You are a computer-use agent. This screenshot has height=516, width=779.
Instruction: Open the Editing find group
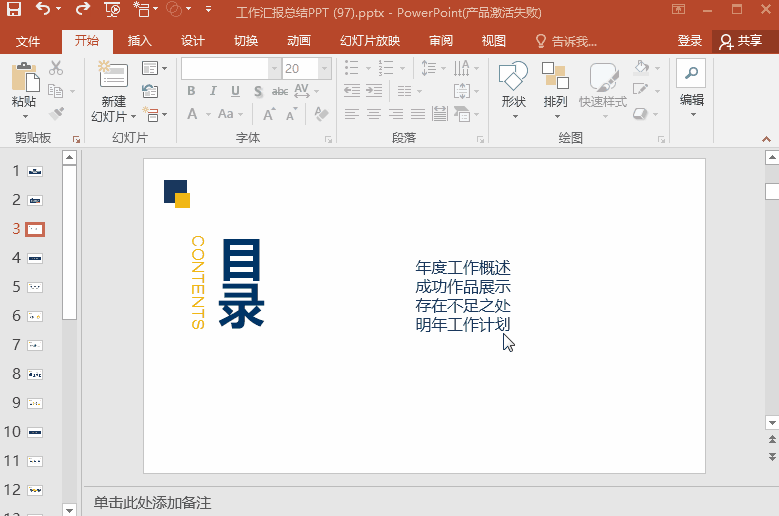pos(691,89)
